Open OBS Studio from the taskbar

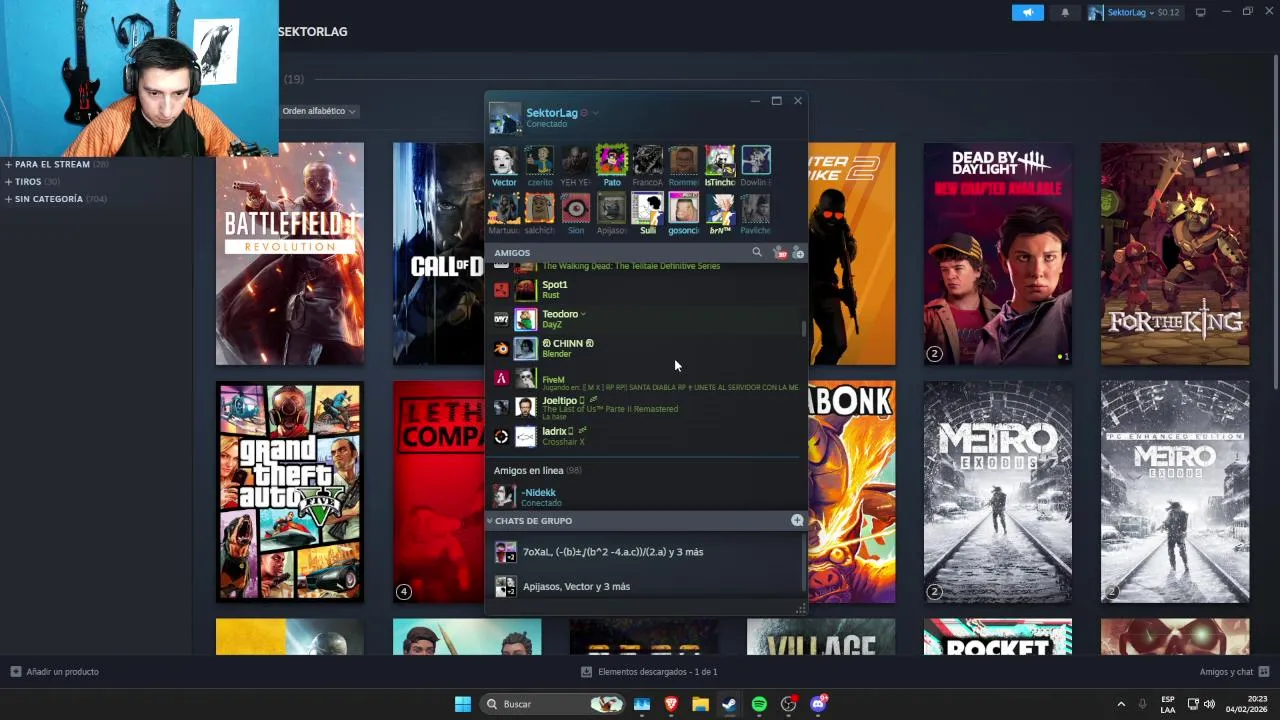click(x=788, y=704)
